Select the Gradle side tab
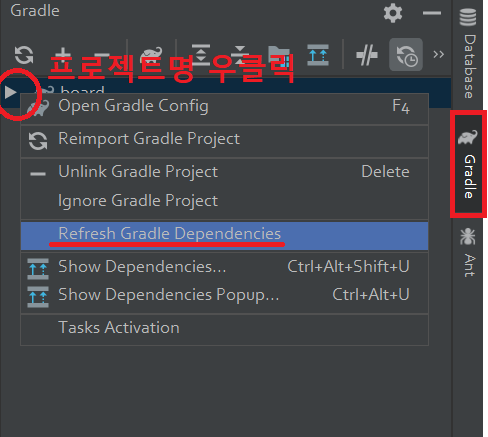Viewport: 488px width, 437px height. pos(468,164)
